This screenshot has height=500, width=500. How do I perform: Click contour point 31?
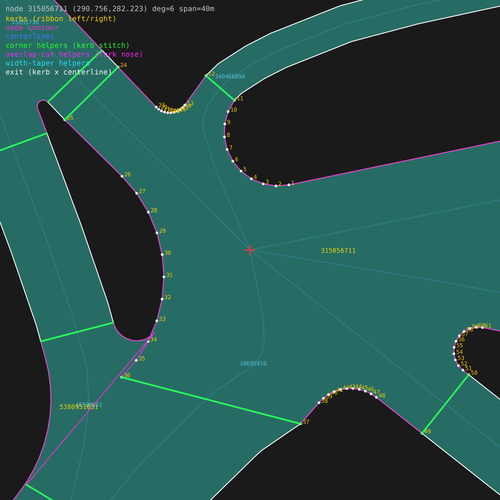164,277
